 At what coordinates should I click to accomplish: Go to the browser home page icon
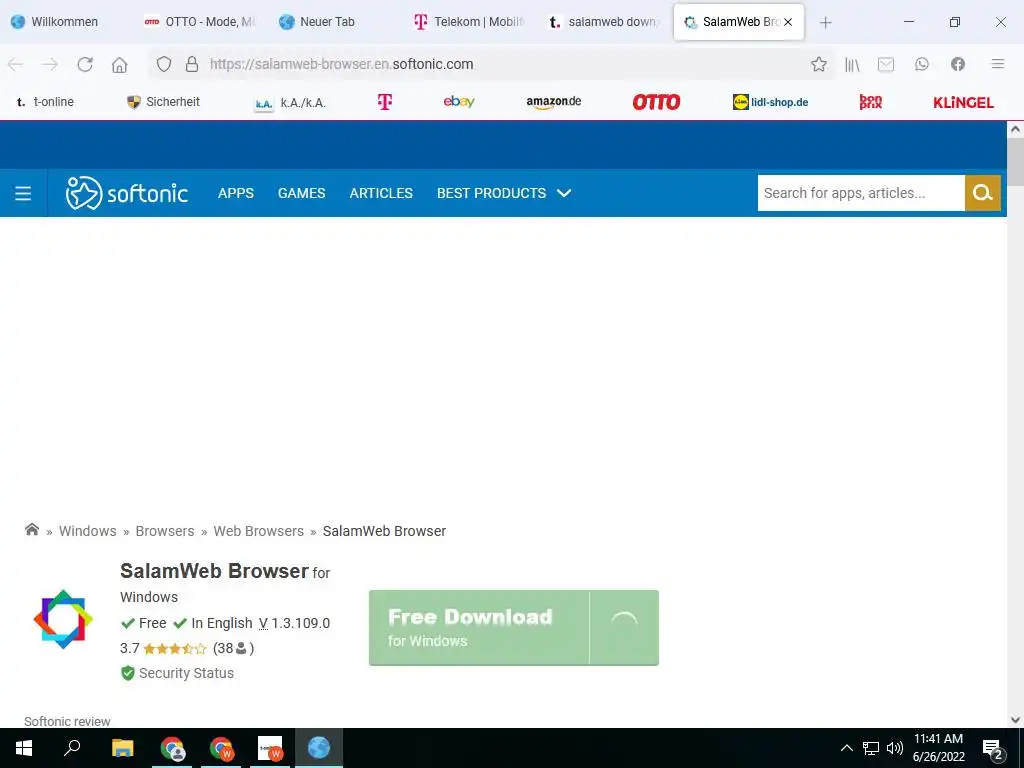pyautogui.click(x=120, y=64)
